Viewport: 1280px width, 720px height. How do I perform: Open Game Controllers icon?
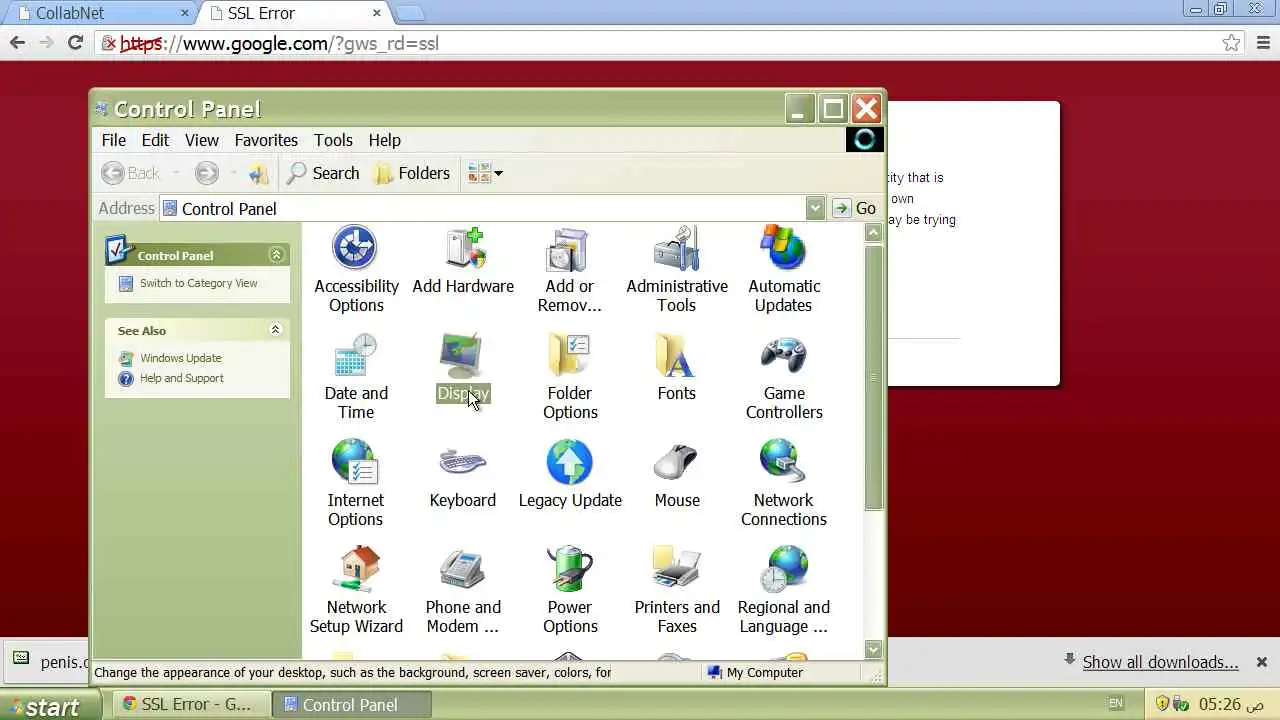(x=784, y=376)
